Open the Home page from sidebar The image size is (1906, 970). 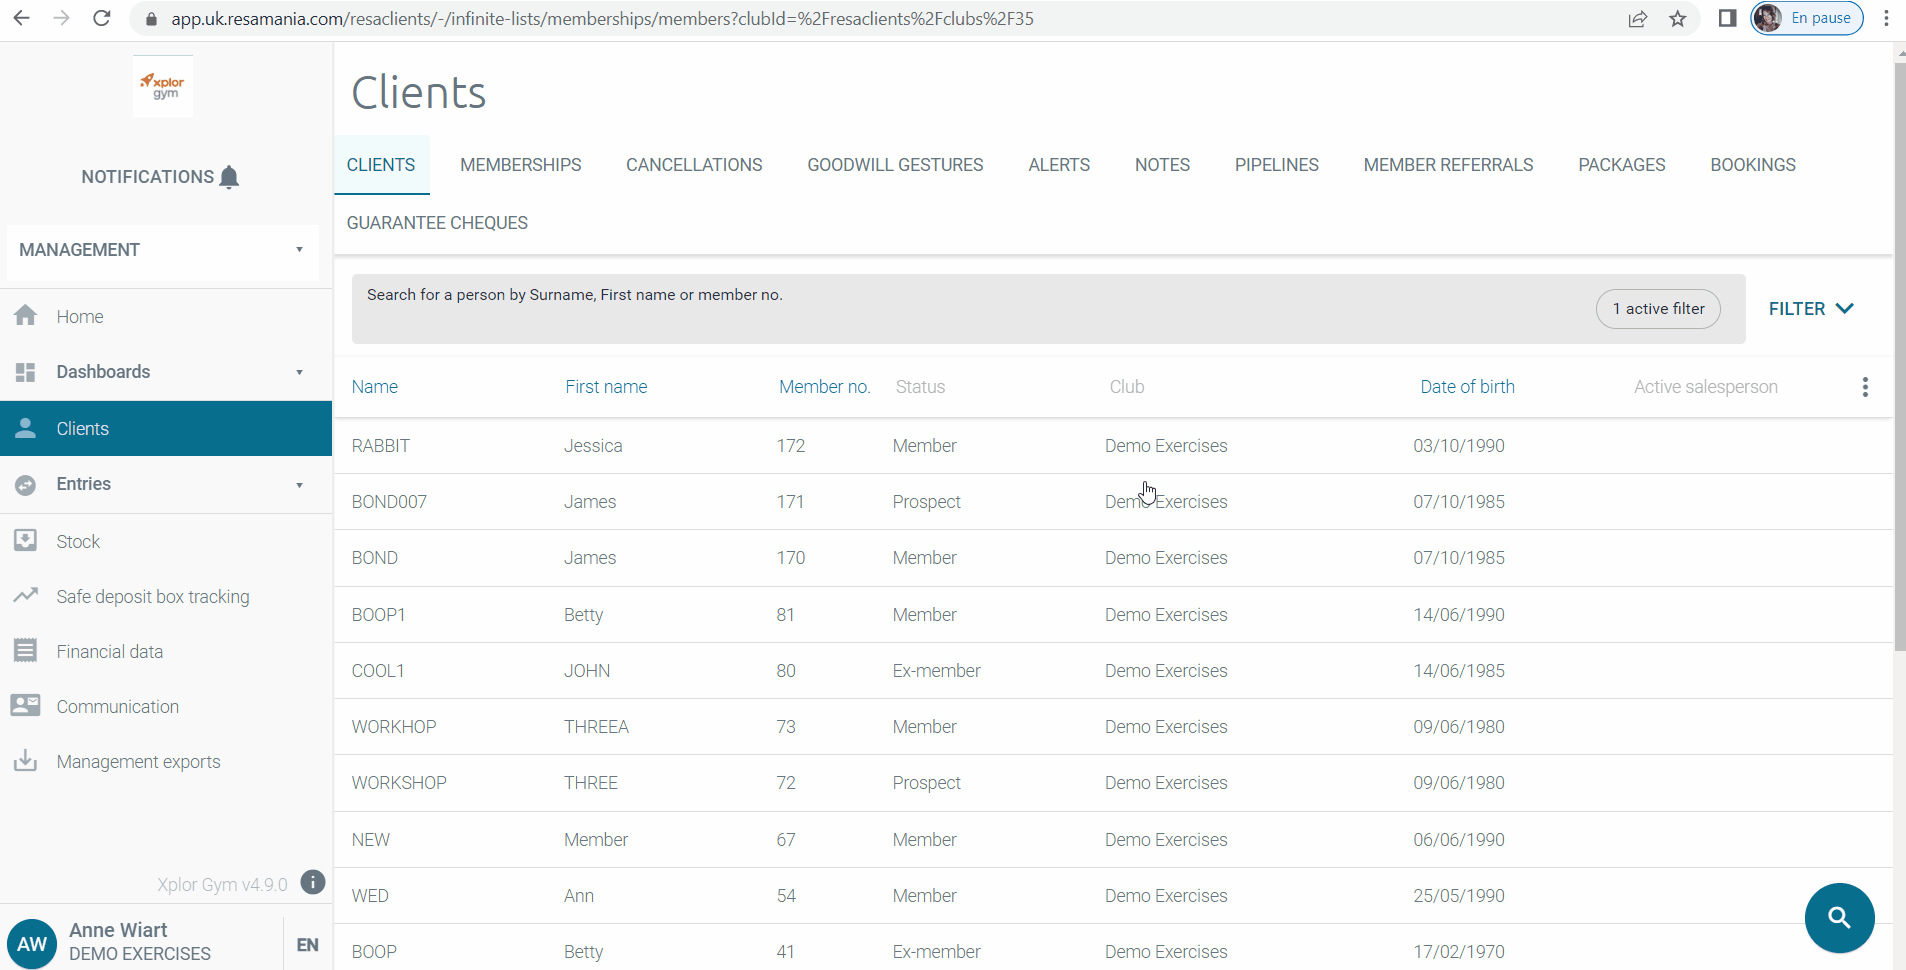[80, 317]
